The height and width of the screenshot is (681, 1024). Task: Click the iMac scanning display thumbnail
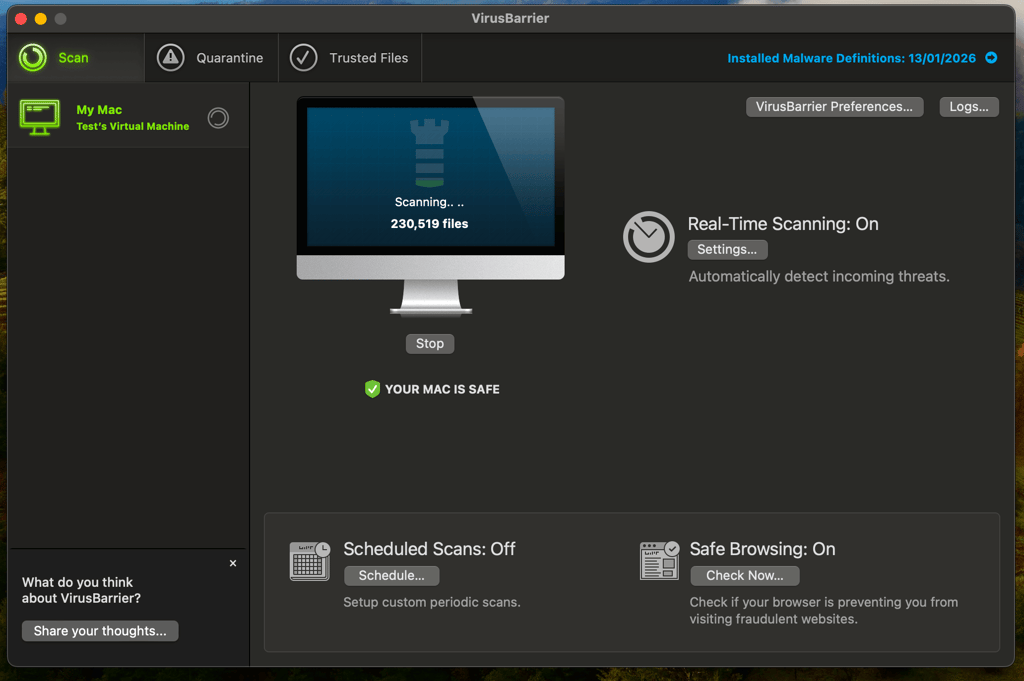point(430,206)
